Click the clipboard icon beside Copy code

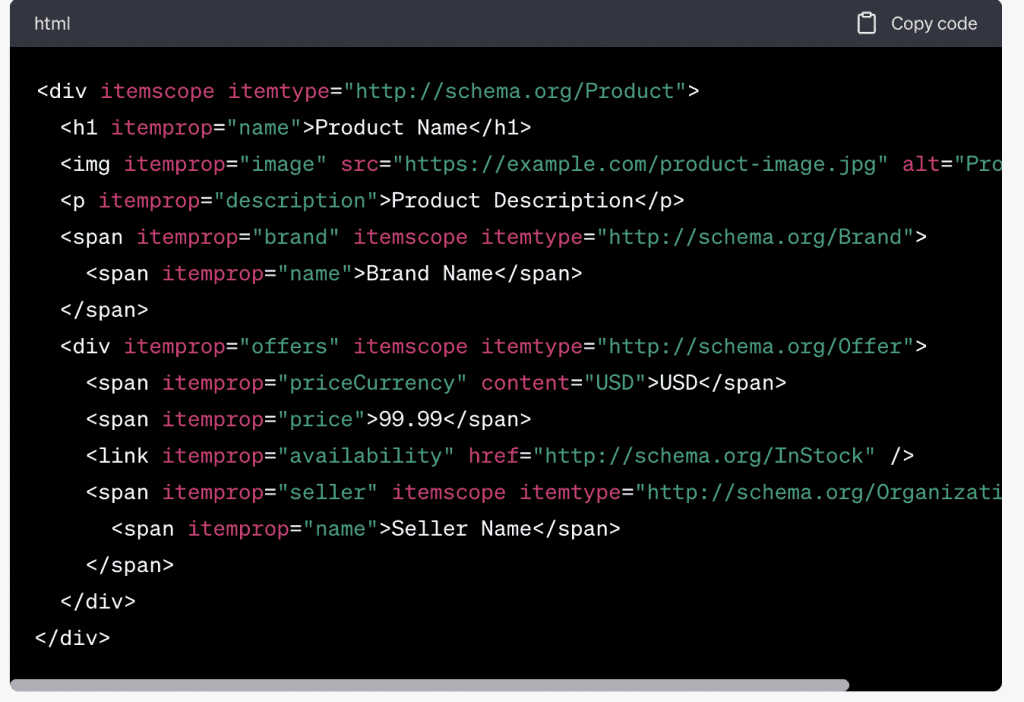tap(866, 23)
